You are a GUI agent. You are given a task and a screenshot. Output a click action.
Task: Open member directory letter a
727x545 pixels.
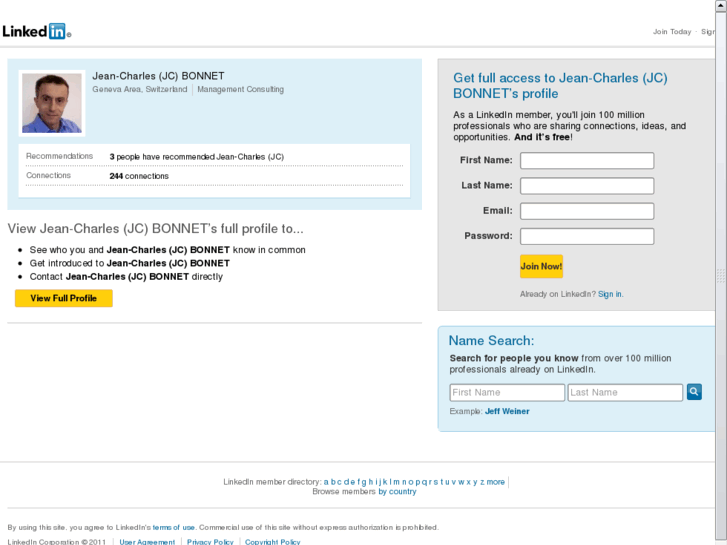(x=326, y=482)
